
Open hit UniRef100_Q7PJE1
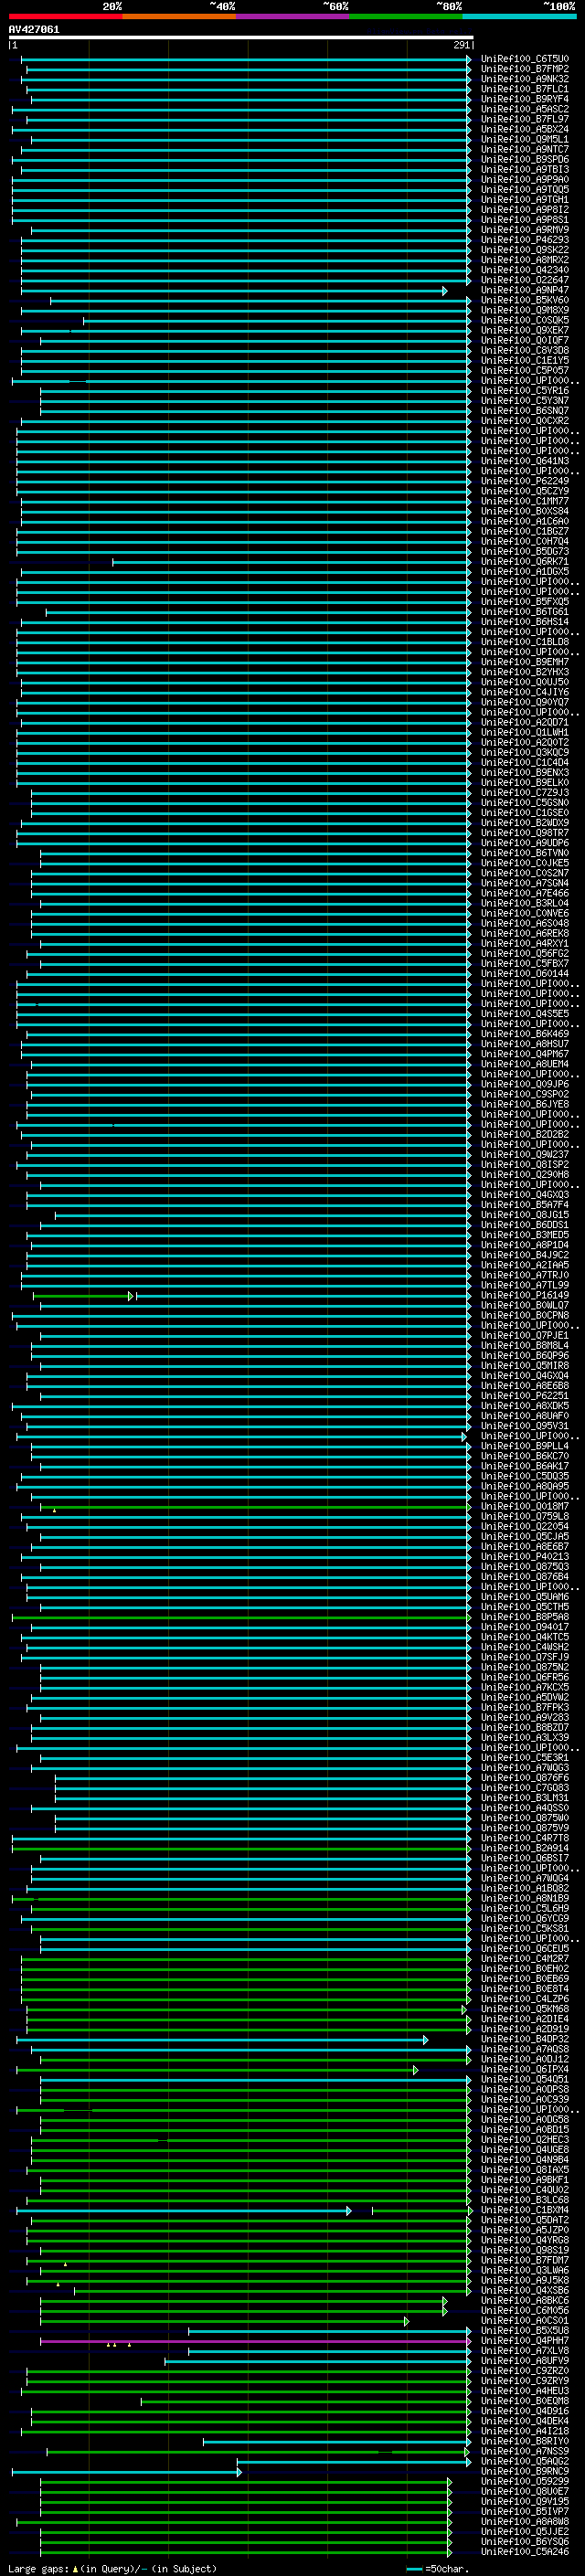point(525,1336)
